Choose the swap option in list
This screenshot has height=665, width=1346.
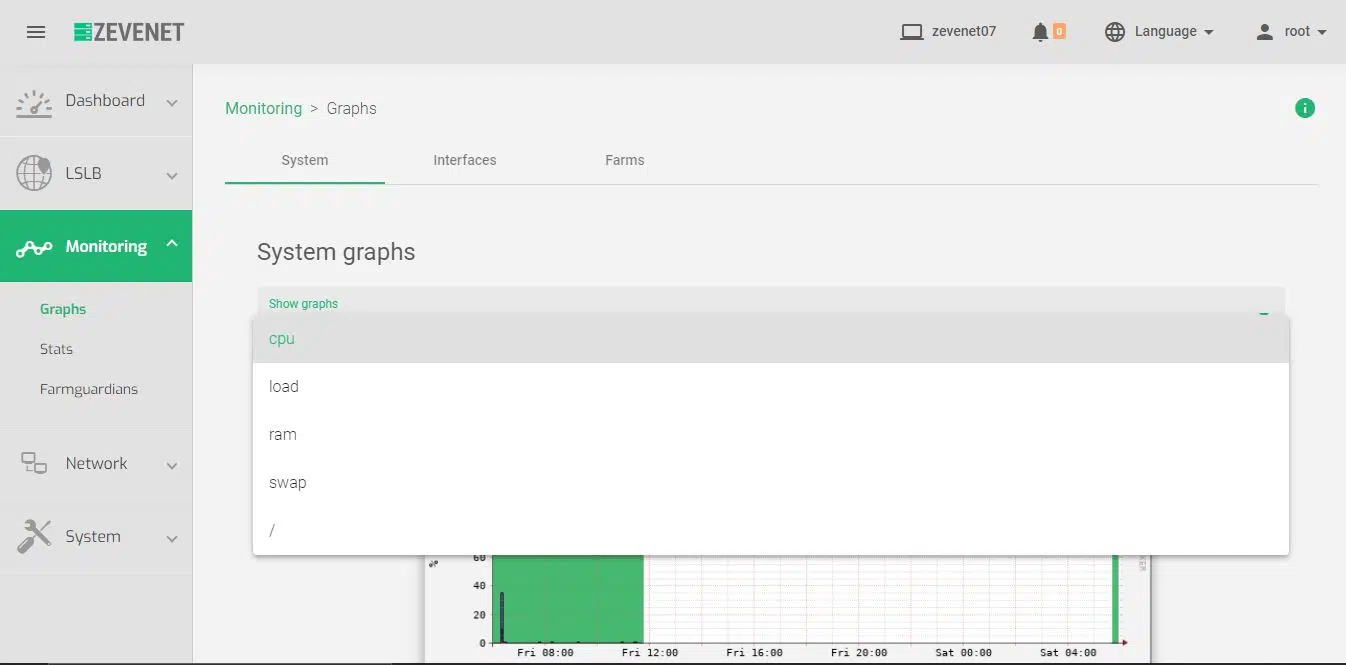tap(288, 483)
